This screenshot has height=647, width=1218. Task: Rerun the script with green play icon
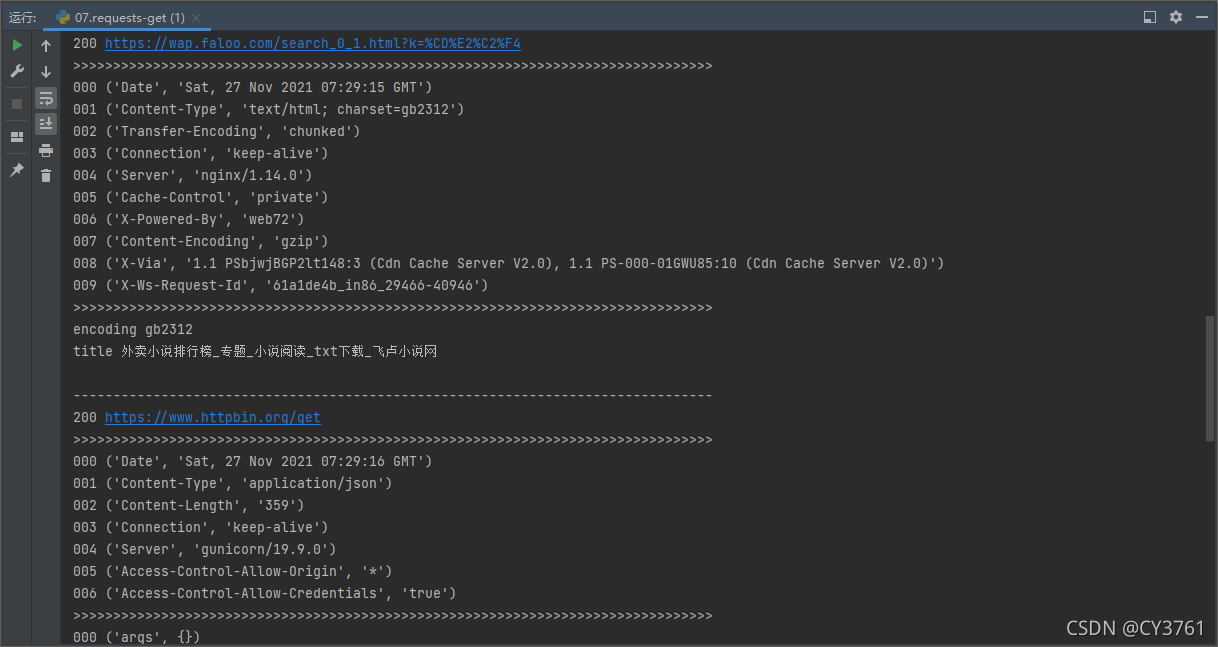17,45
